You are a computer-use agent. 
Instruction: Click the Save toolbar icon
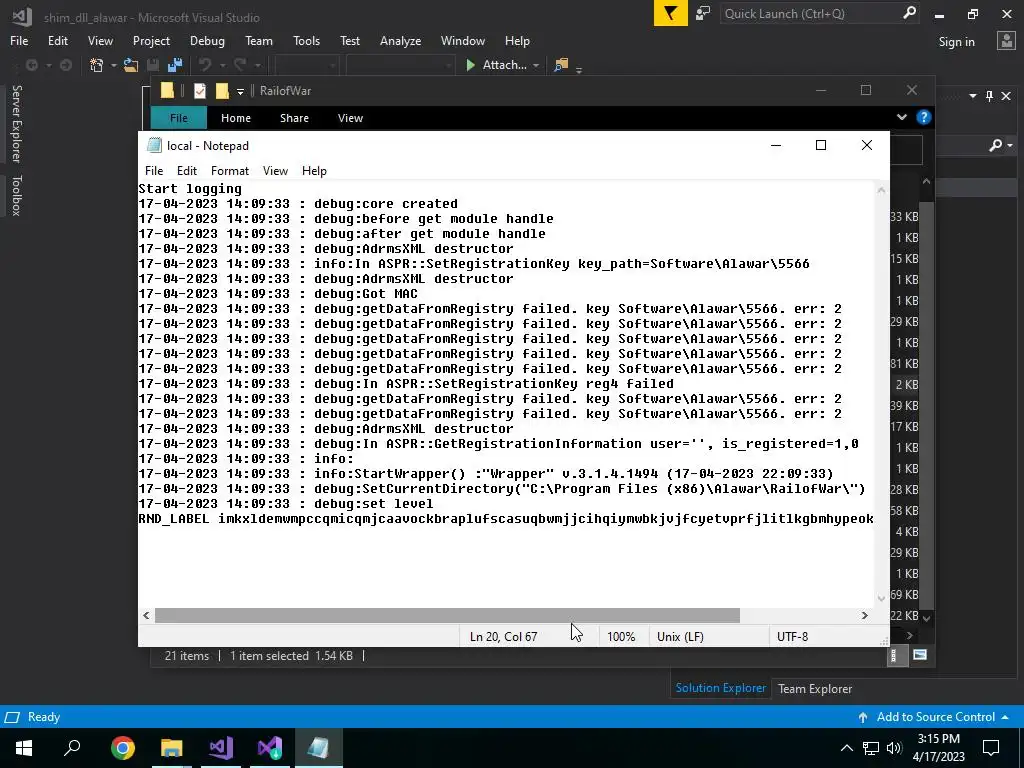pos(153,65)
